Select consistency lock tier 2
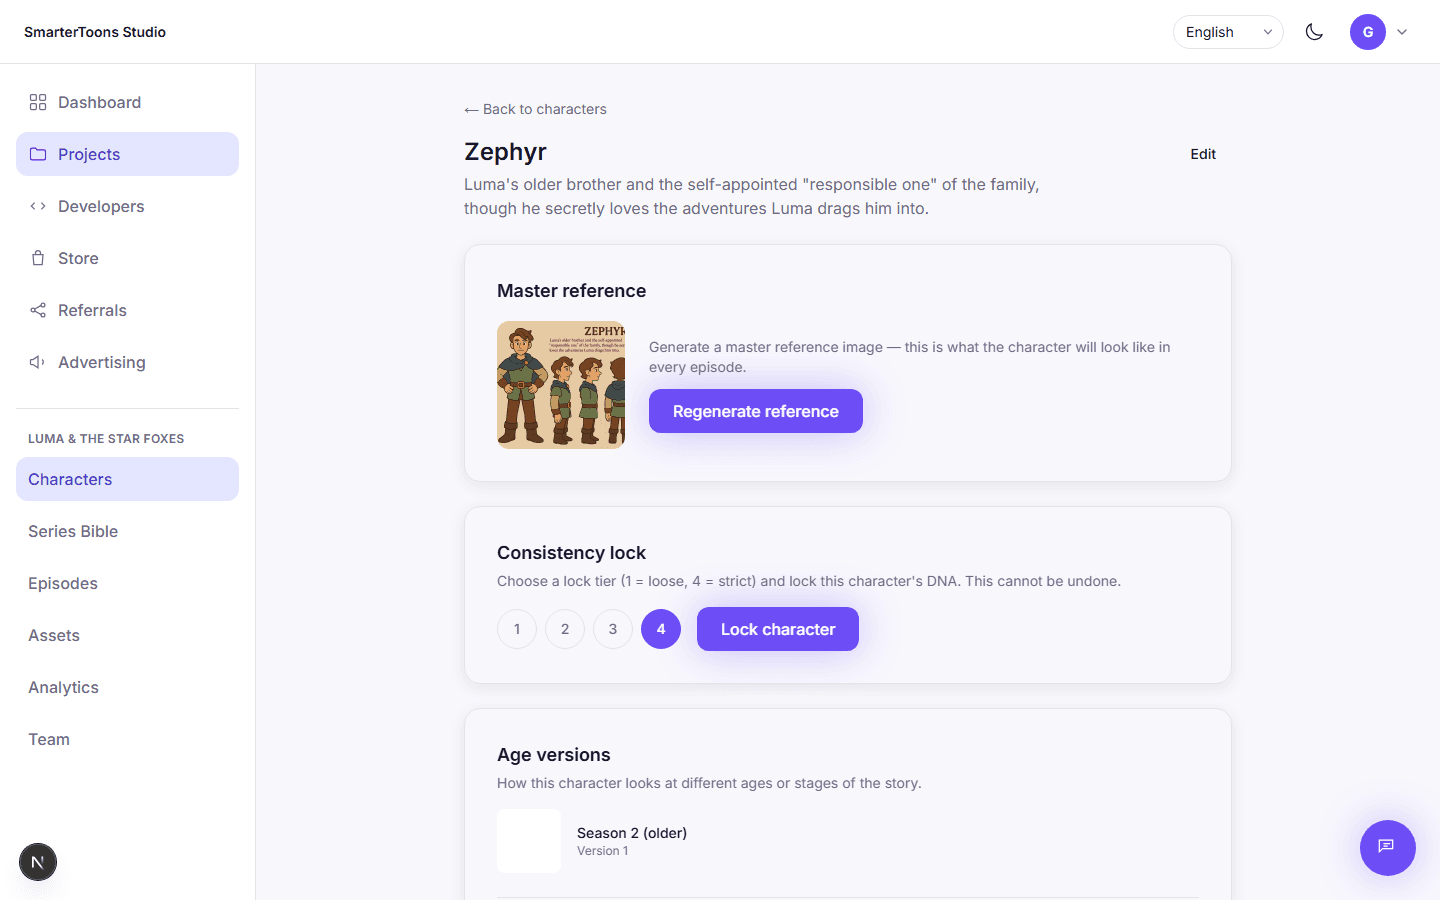Screen dimensions: 1440x900 pyautogui.click(x=565, y=629)
